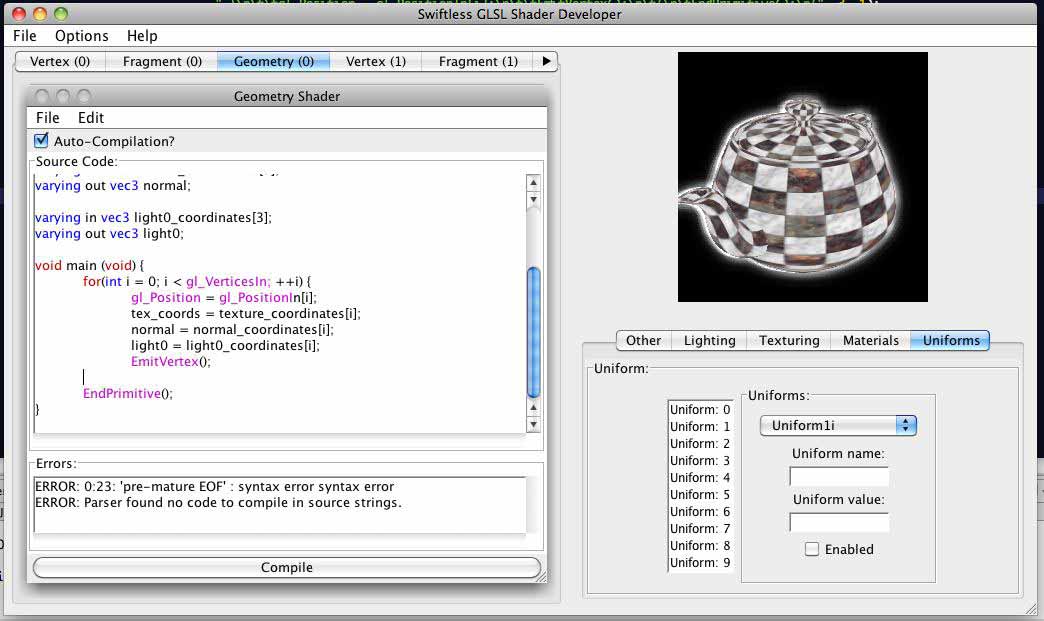Screen dimensions: 1044x621
Task: Select 'Uniform: 7' in the list
Action: click(700, 528)
